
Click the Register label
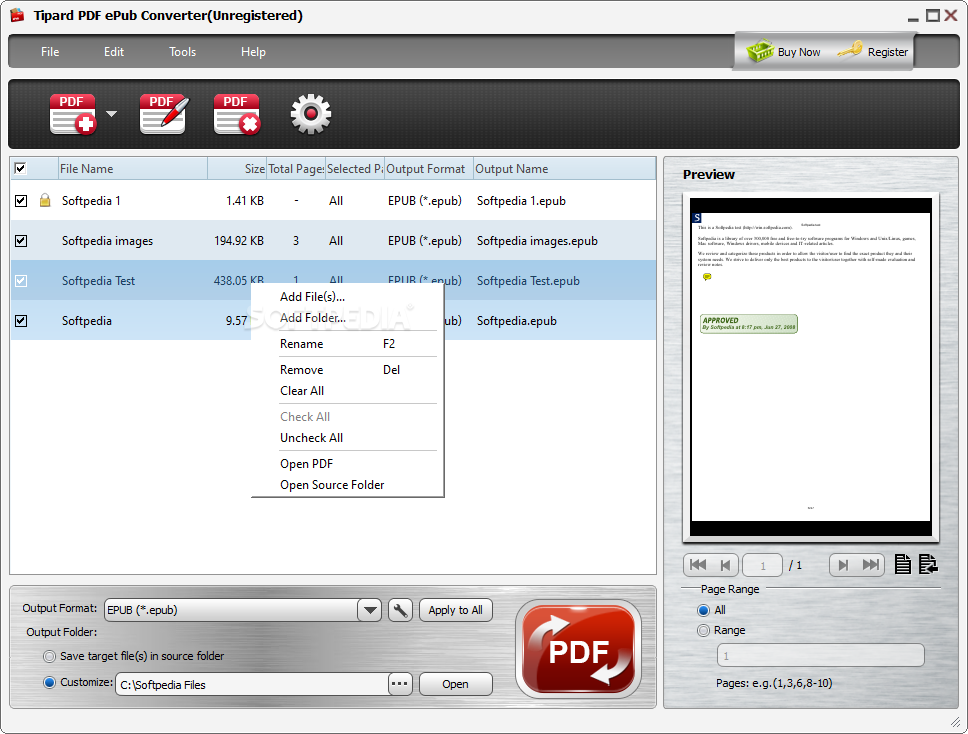(x=888, y=52)
